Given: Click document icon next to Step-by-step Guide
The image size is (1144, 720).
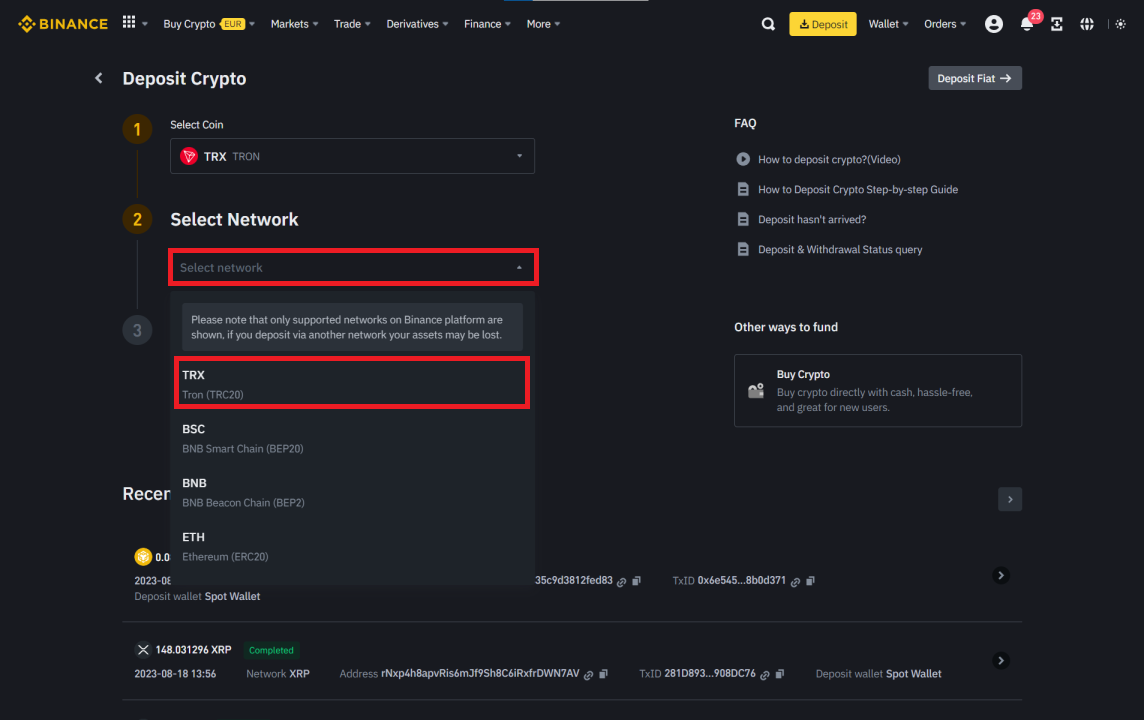Looking at the screenshot, I should coord(743,190).
